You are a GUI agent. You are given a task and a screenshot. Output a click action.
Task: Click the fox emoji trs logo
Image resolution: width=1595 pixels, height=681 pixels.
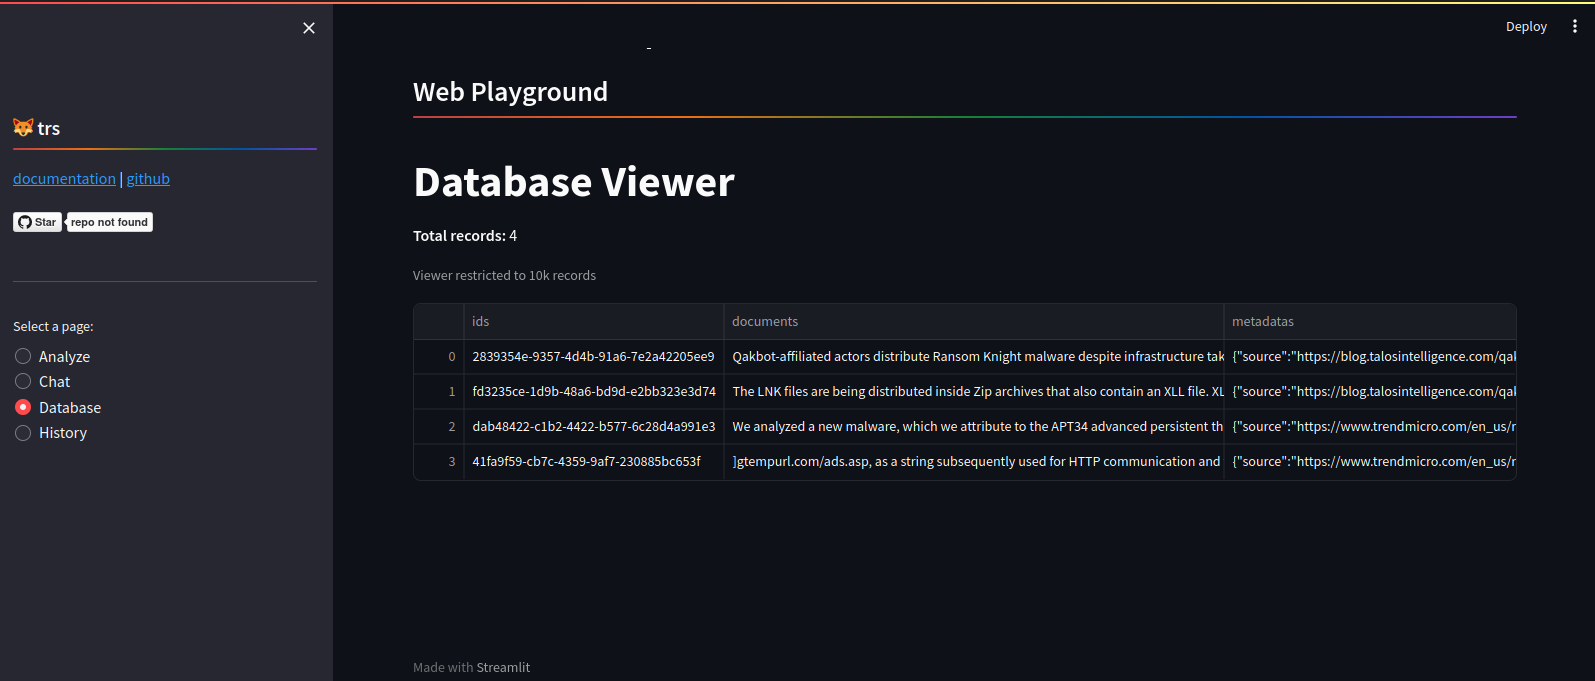pyautogui.click(x=23, y=128)
